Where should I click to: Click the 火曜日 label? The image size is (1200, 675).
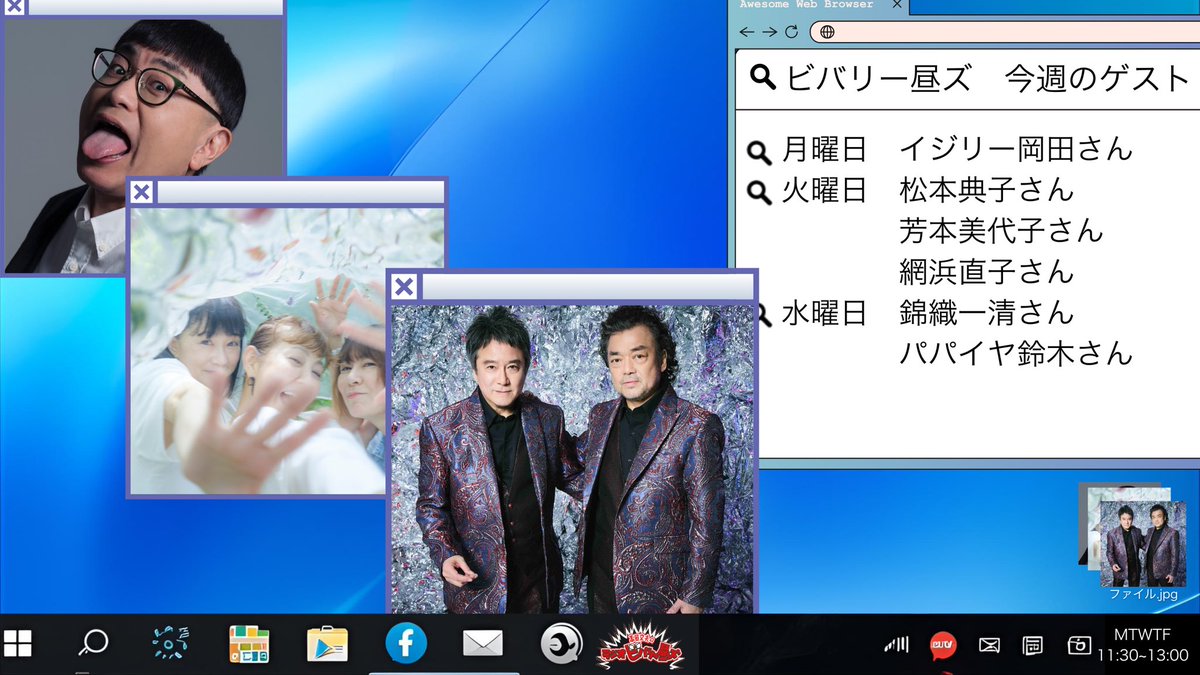(x=824, y=190)
